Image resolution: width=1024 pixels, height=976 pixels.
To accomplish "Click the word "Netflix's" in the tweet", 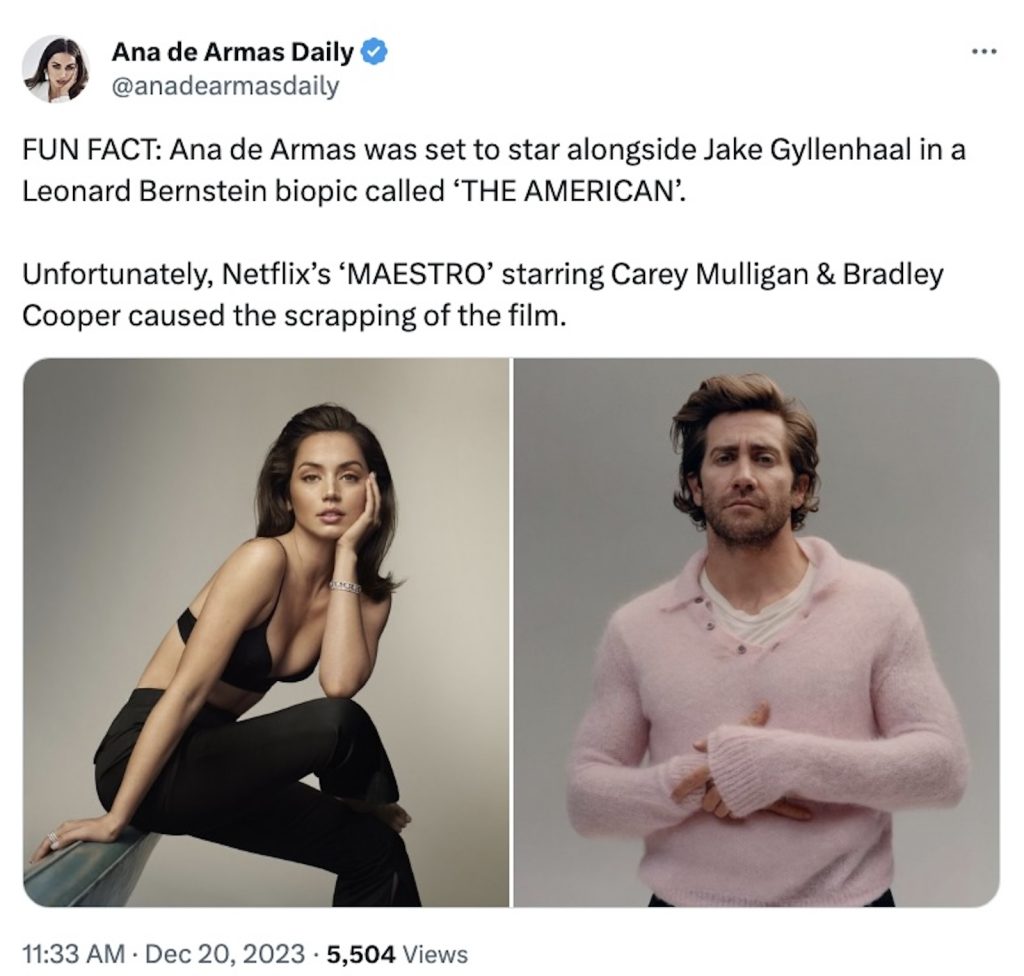I will click(276, 274).
